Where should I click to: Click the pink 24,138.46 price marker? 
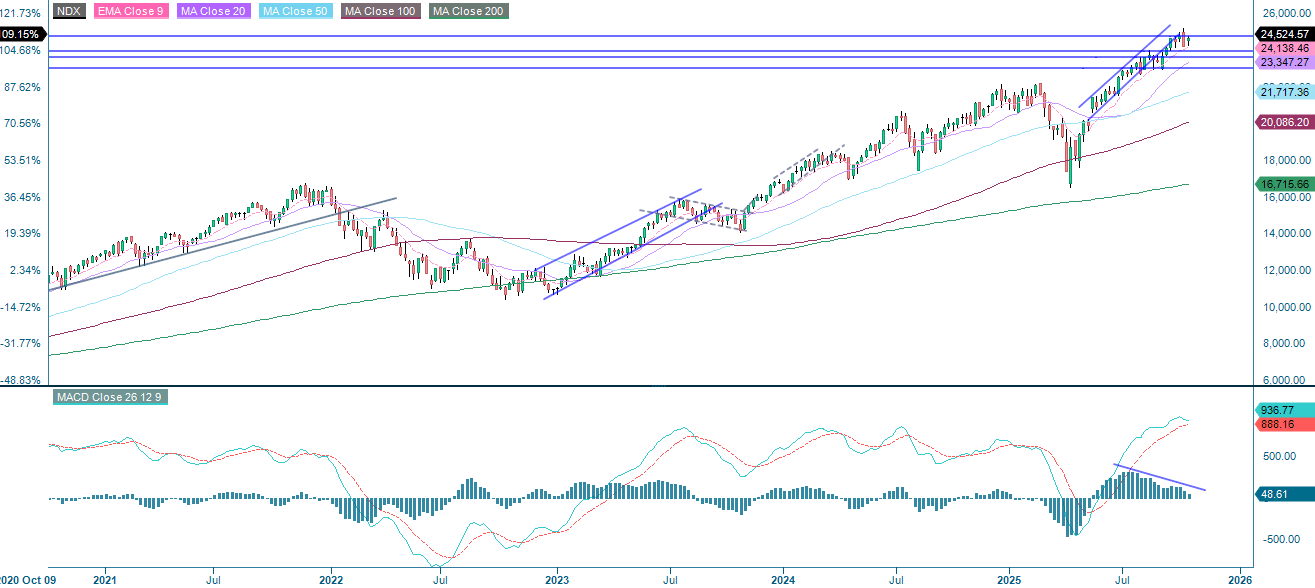point(1285,48)
